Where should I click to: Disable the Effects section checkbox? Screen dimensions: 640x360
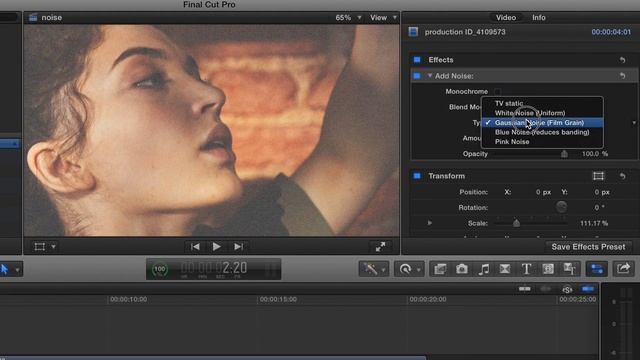417,60
